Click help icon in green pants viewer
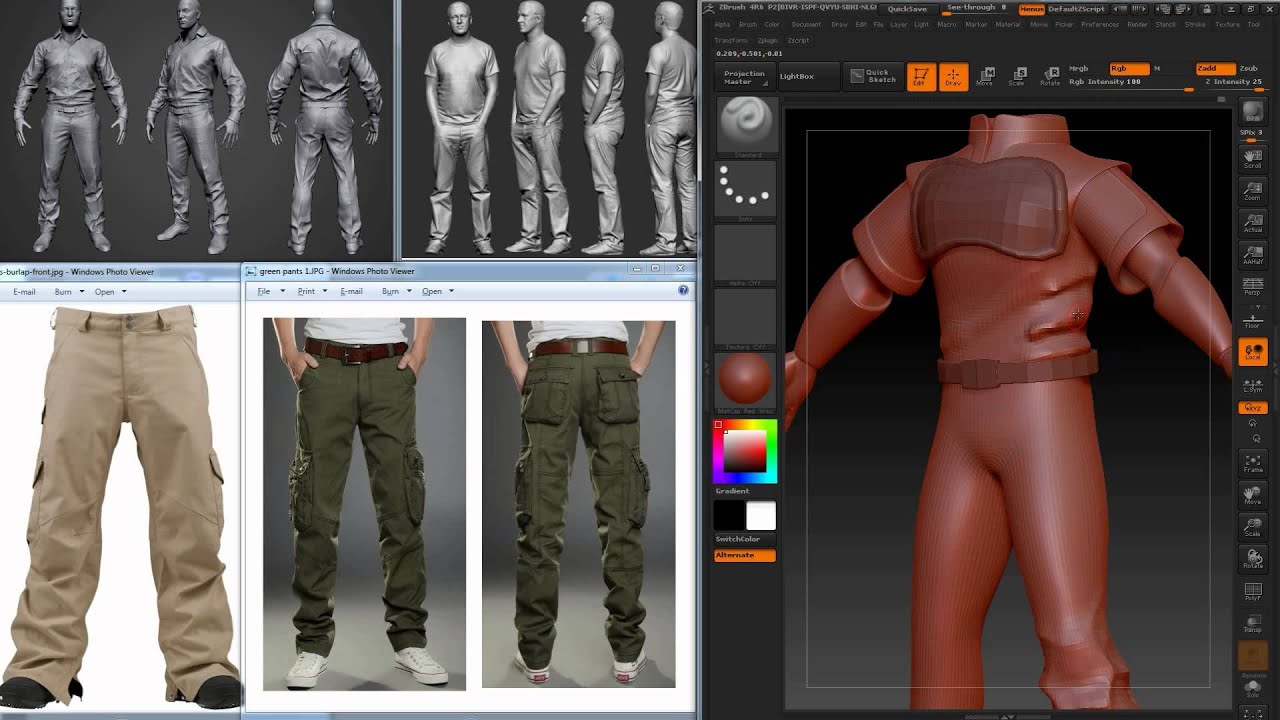Viewport: 1280px width, 720px height. click(683, 290)
